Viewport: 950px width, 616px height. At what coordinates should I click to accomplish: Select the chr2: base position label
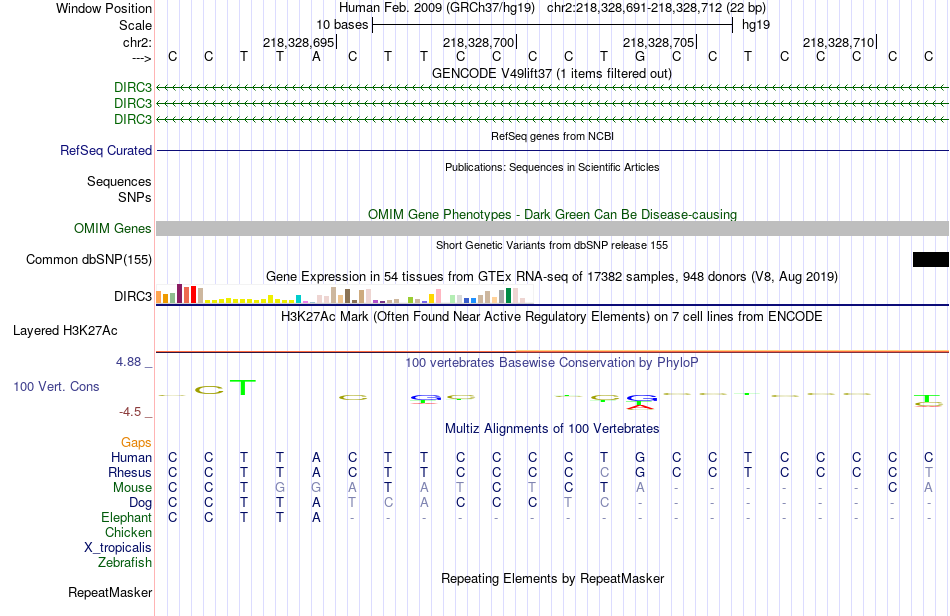tap(137, 42)
